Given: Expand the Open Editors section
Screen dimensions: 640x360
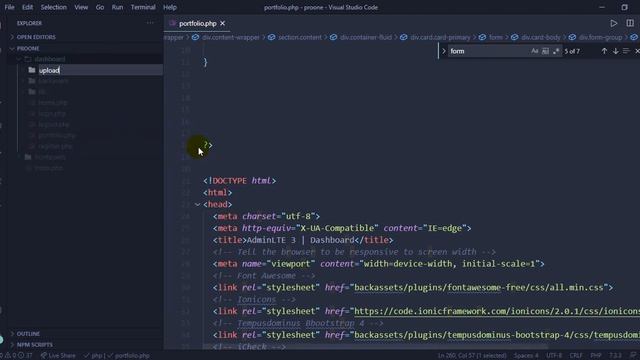Looking at the screenshot, I should point(36,37).
